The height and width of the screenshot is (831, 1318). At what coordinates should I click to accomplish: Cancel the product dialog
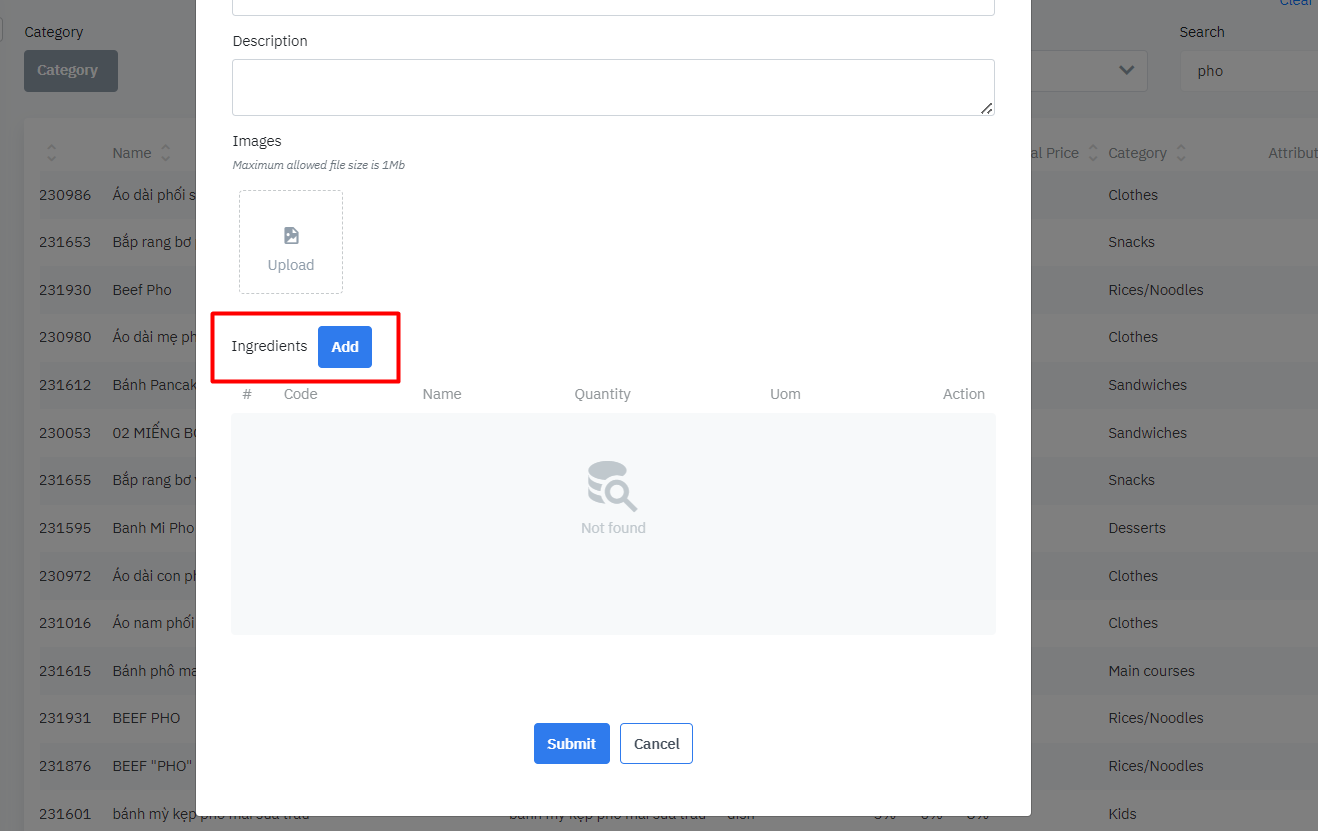pos(656,744)
